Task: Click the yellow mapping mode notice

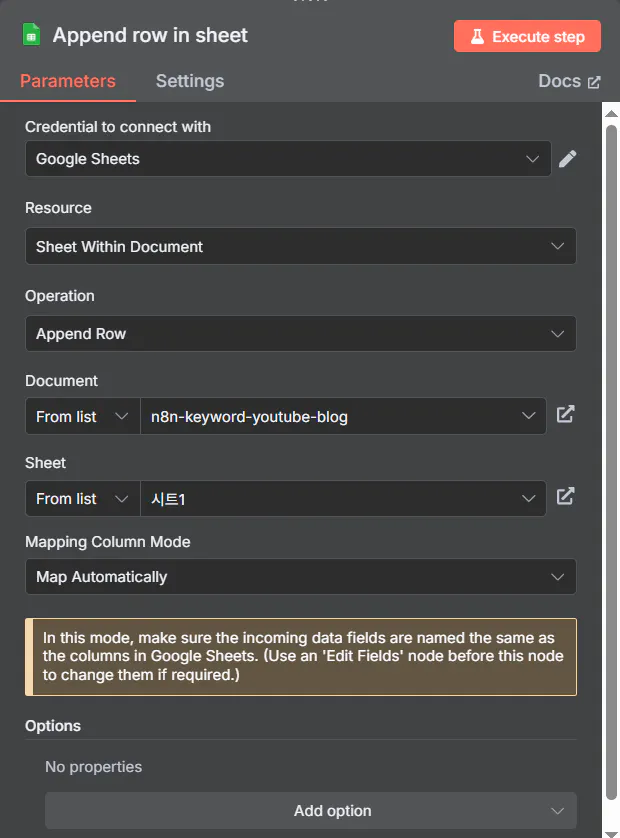Action: click(x=301, y=657)
